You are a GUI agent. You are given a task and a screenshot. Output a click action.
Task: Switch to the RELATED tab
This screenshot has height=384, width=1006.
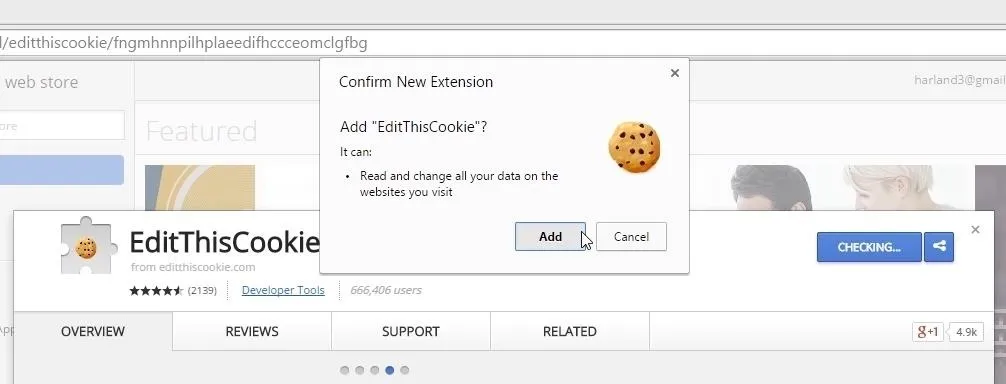pos(570,331)
